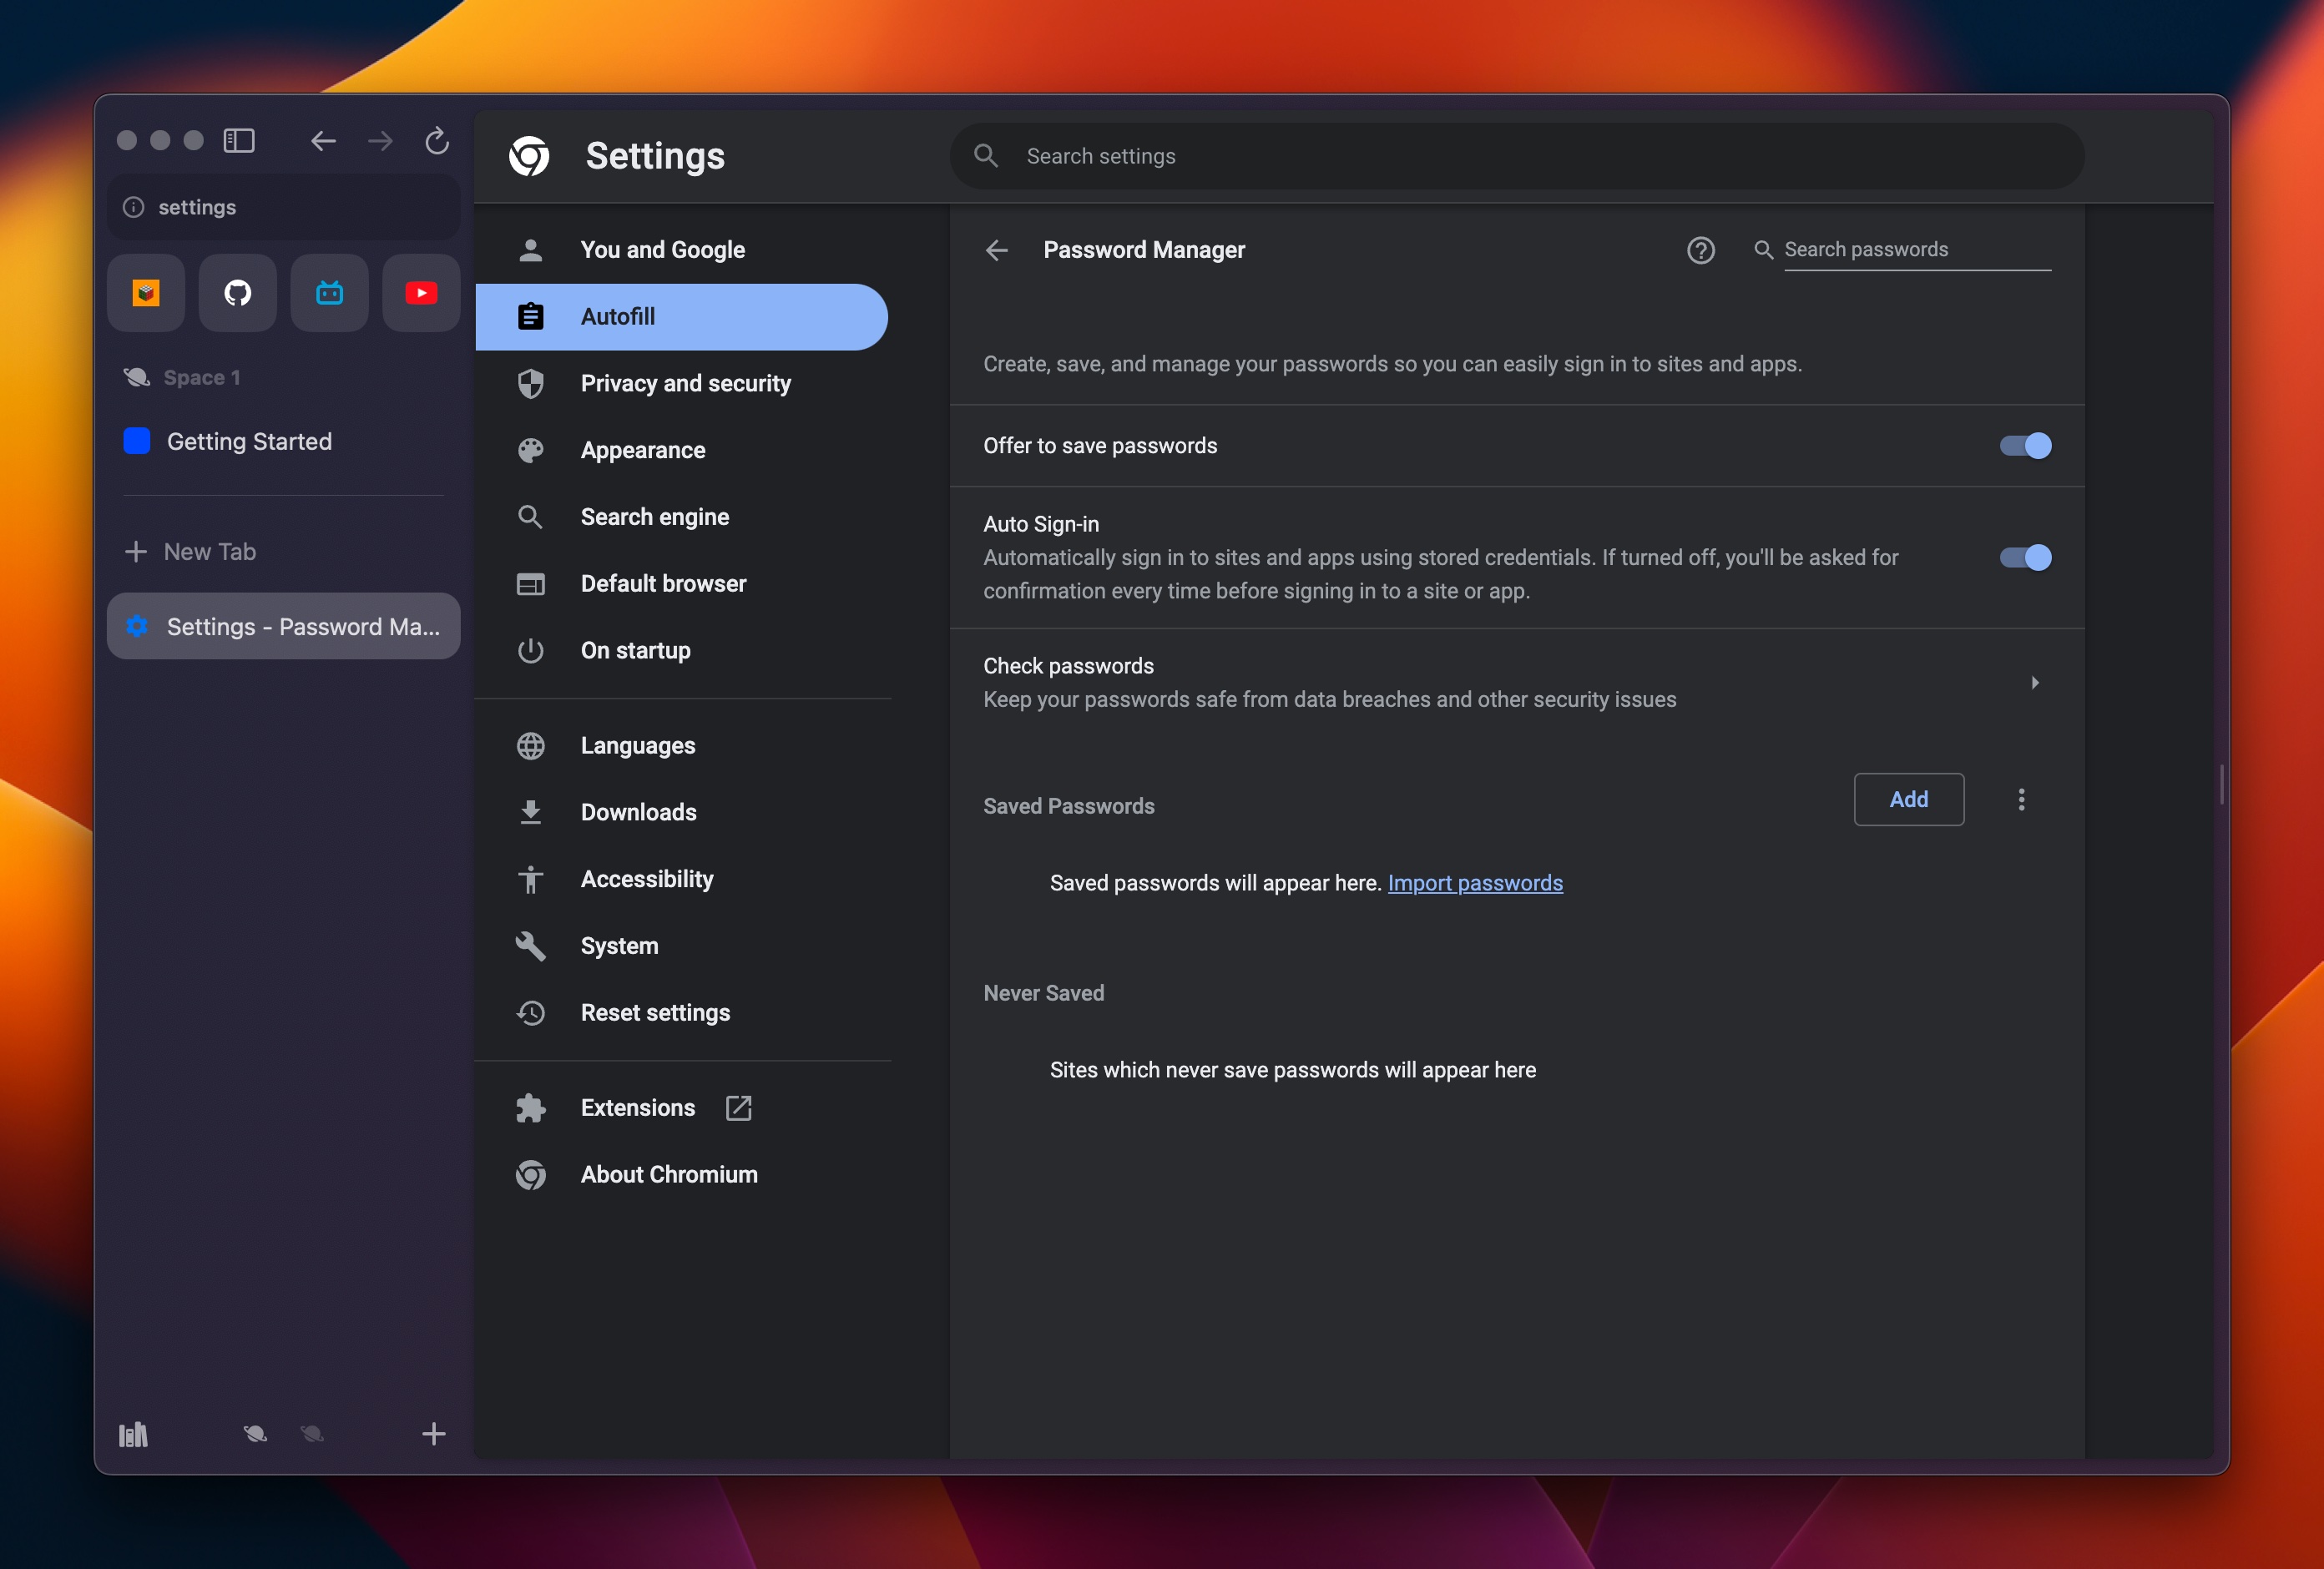This screenshot has height=1569, width=2324.
Task: Click the library icon at sidebar bottom
Action: click(133, 1435)
